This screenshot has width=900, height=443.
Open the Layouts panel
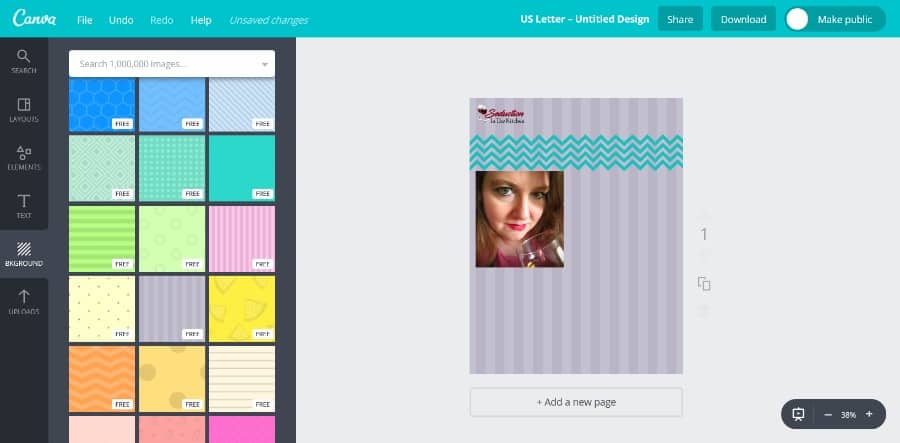(x=24, y=110)
